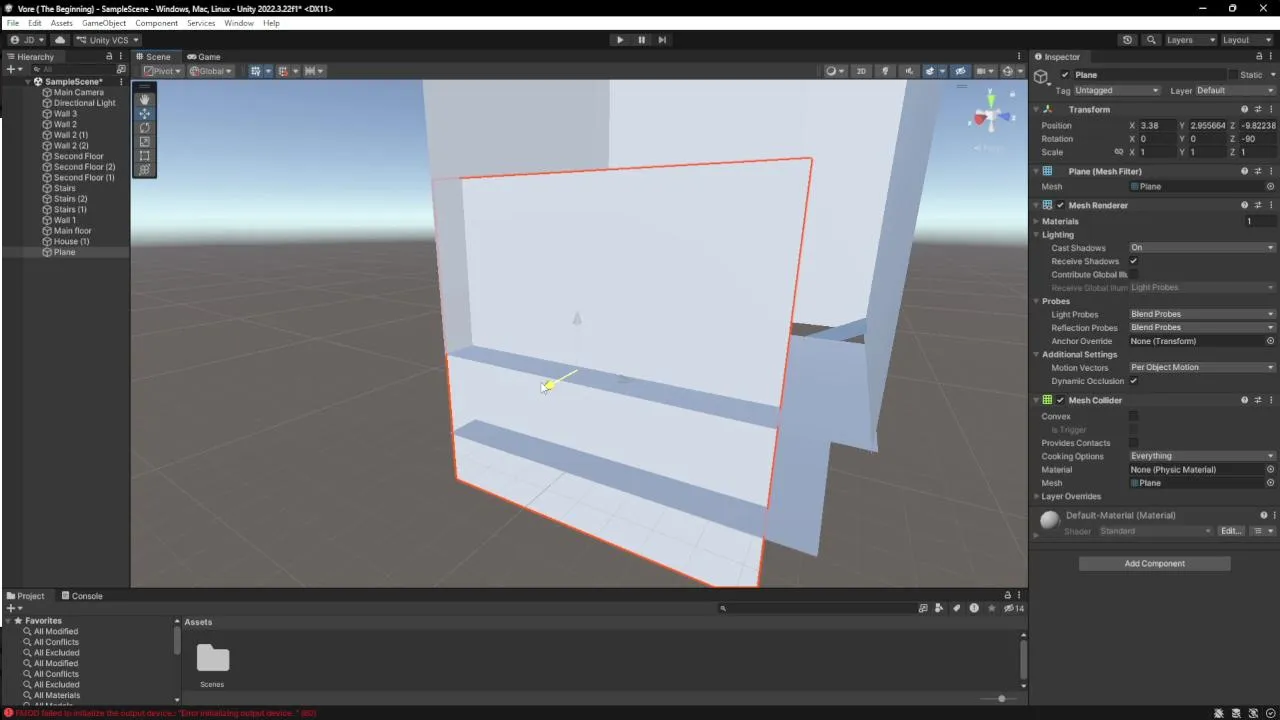Open draw mode shading dropdown
Image resolution: width=1280 pixels, height=720 pixels.
click(x=834, y=71)
